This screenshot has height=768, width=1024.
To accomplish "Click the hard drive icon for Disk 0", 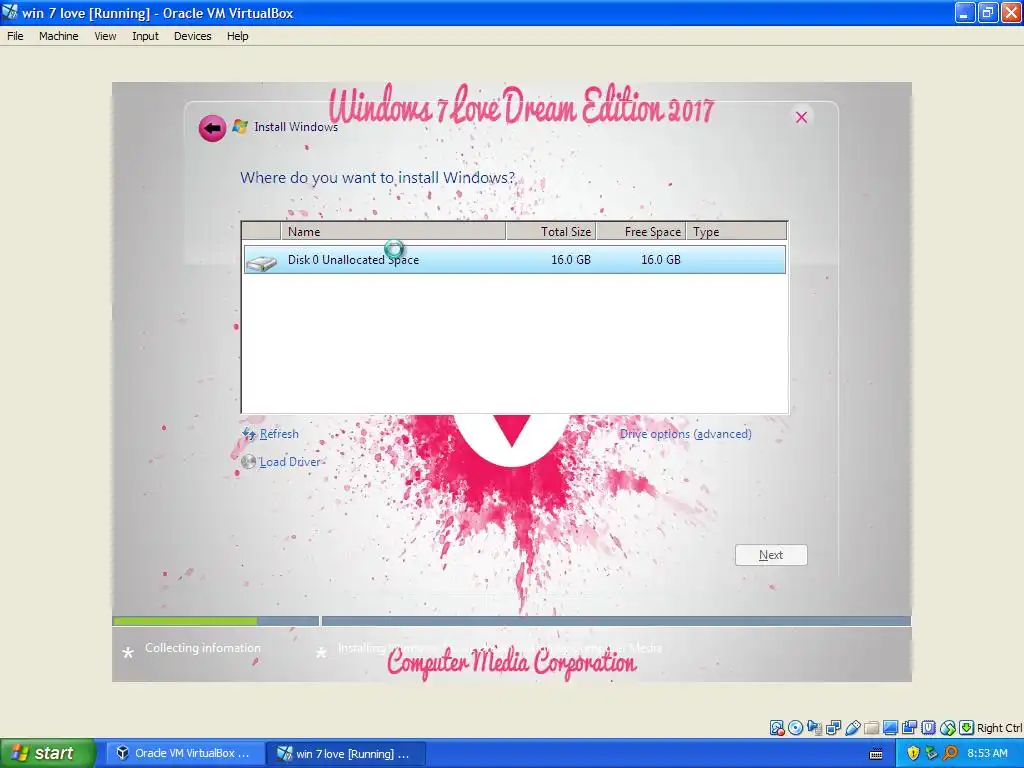I will [x=261, y=263].
